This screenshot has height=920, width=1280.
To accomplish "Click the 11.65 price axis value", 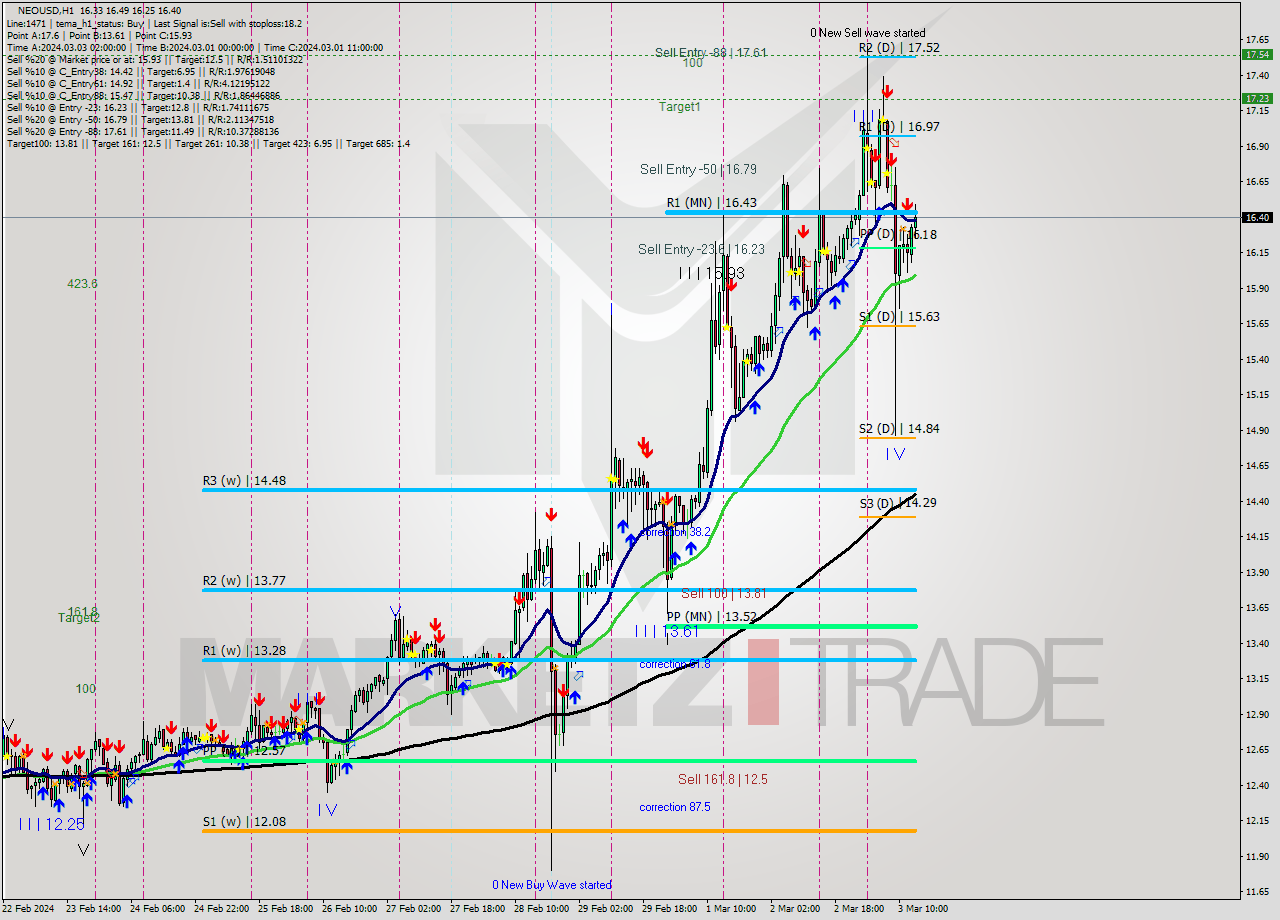I will (x=1257, y=892).
